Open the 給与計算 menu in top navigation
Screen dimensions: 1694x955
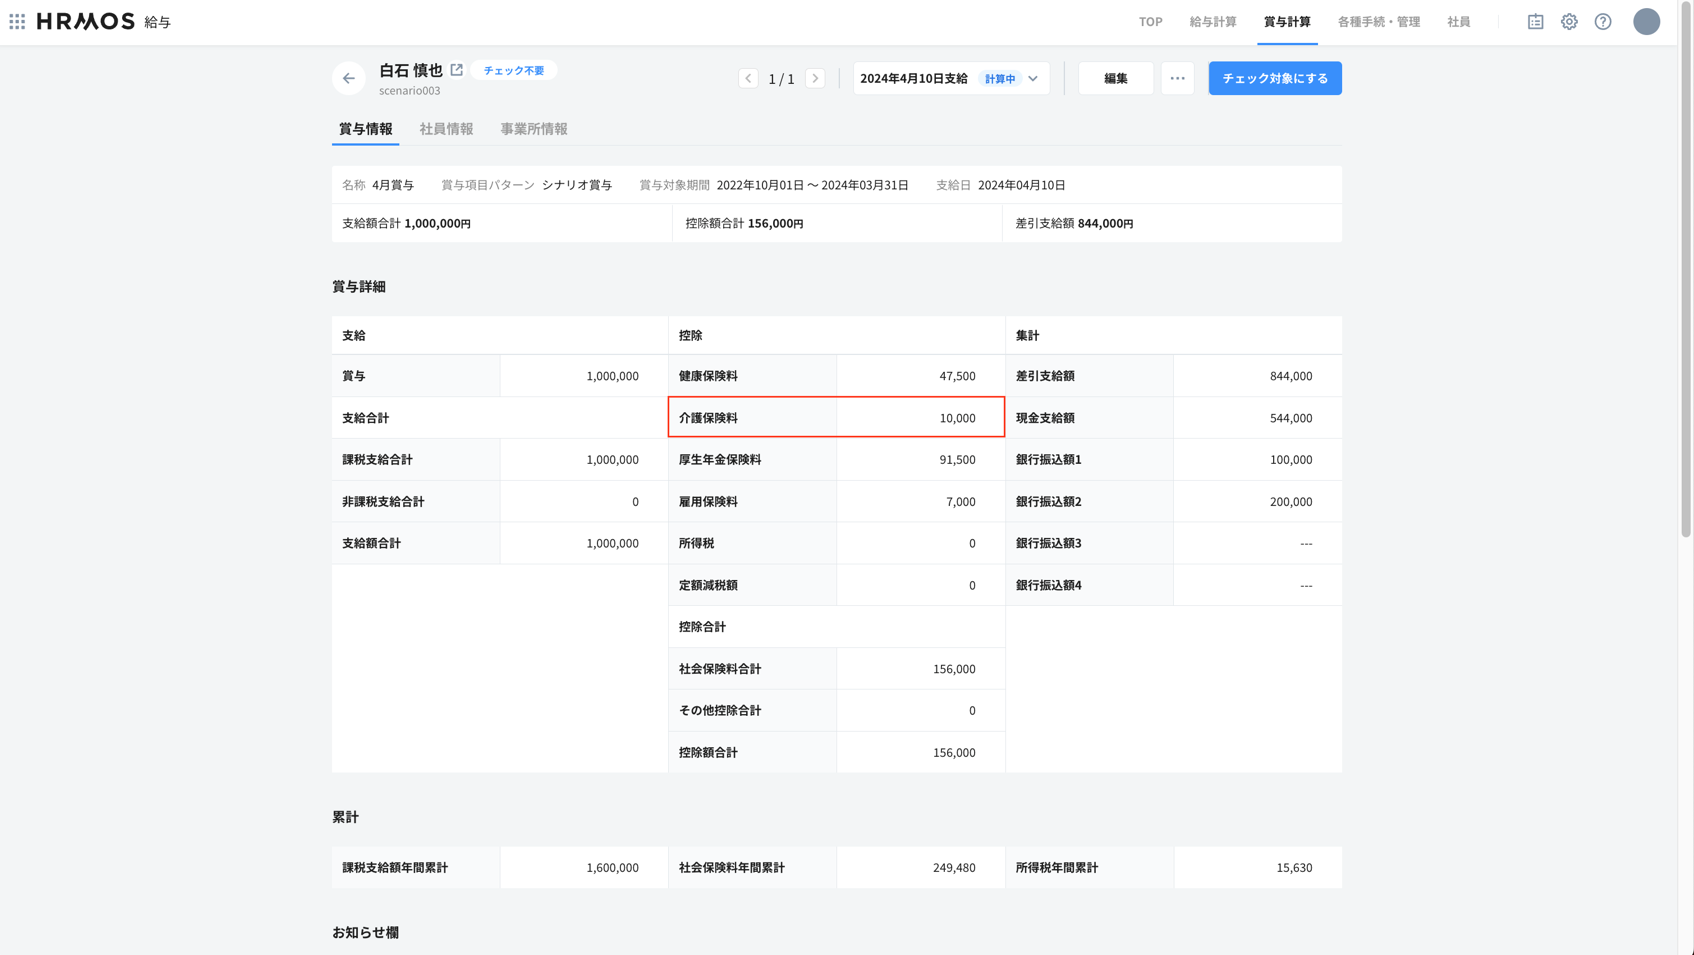point(1212,21)
